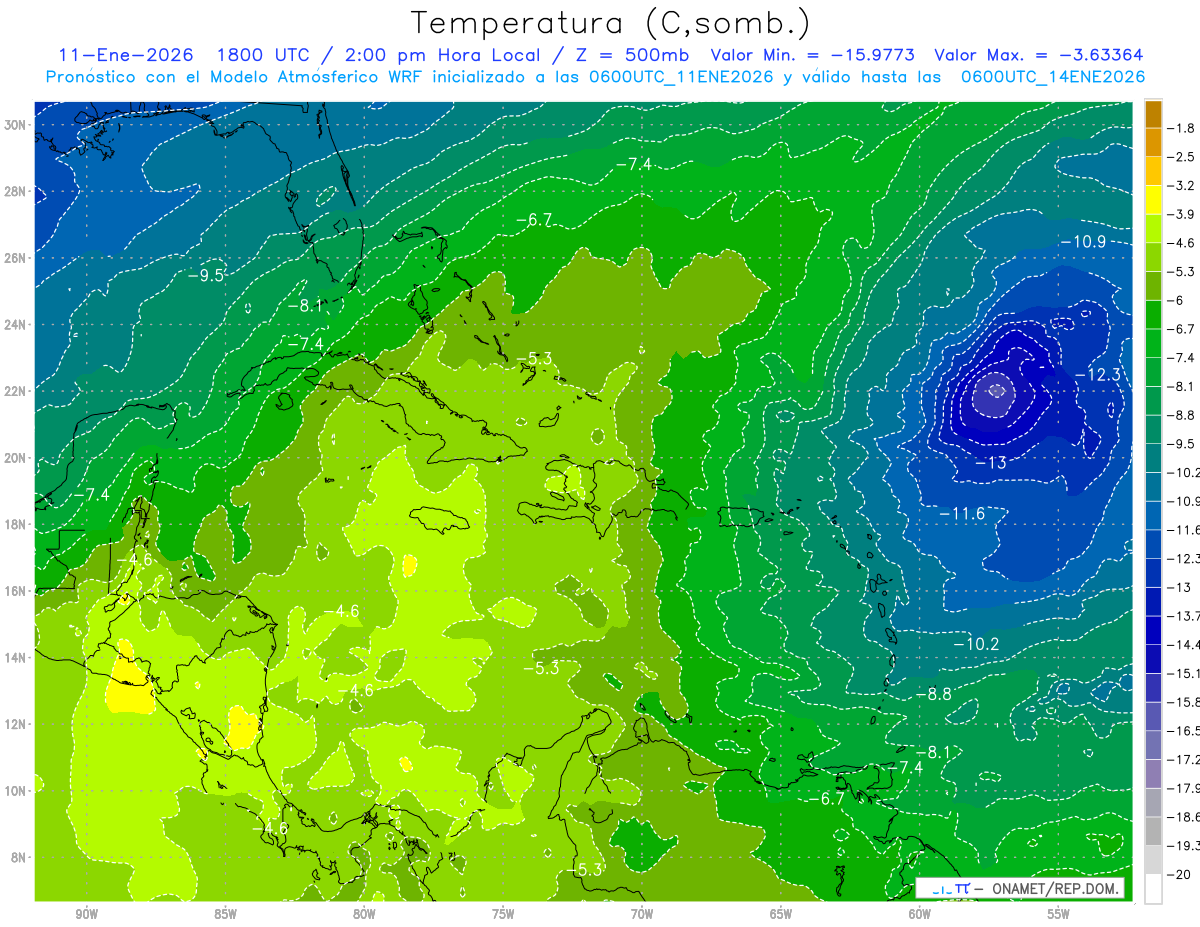The width and height of the screenshot is (1200, 927).
Task: Click the '85W' longitude axis label
Action: coord(225,914)
